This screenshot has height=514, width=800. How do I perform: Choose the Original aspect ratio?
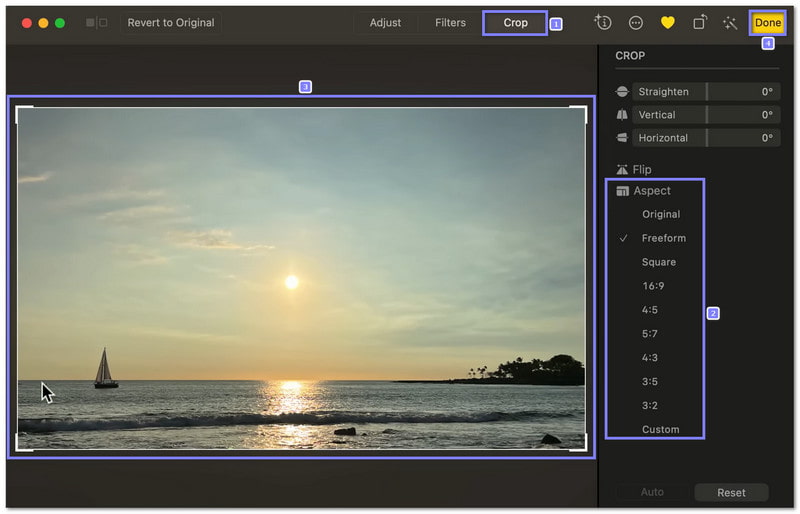click(661, 214)
